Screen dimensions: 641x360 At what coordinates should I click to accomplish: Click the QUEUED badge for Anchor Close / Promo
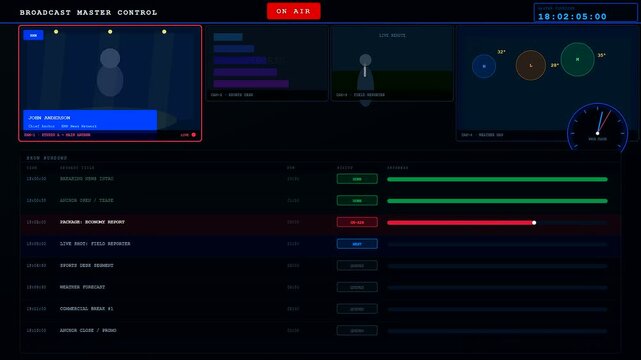coord(357,331)
